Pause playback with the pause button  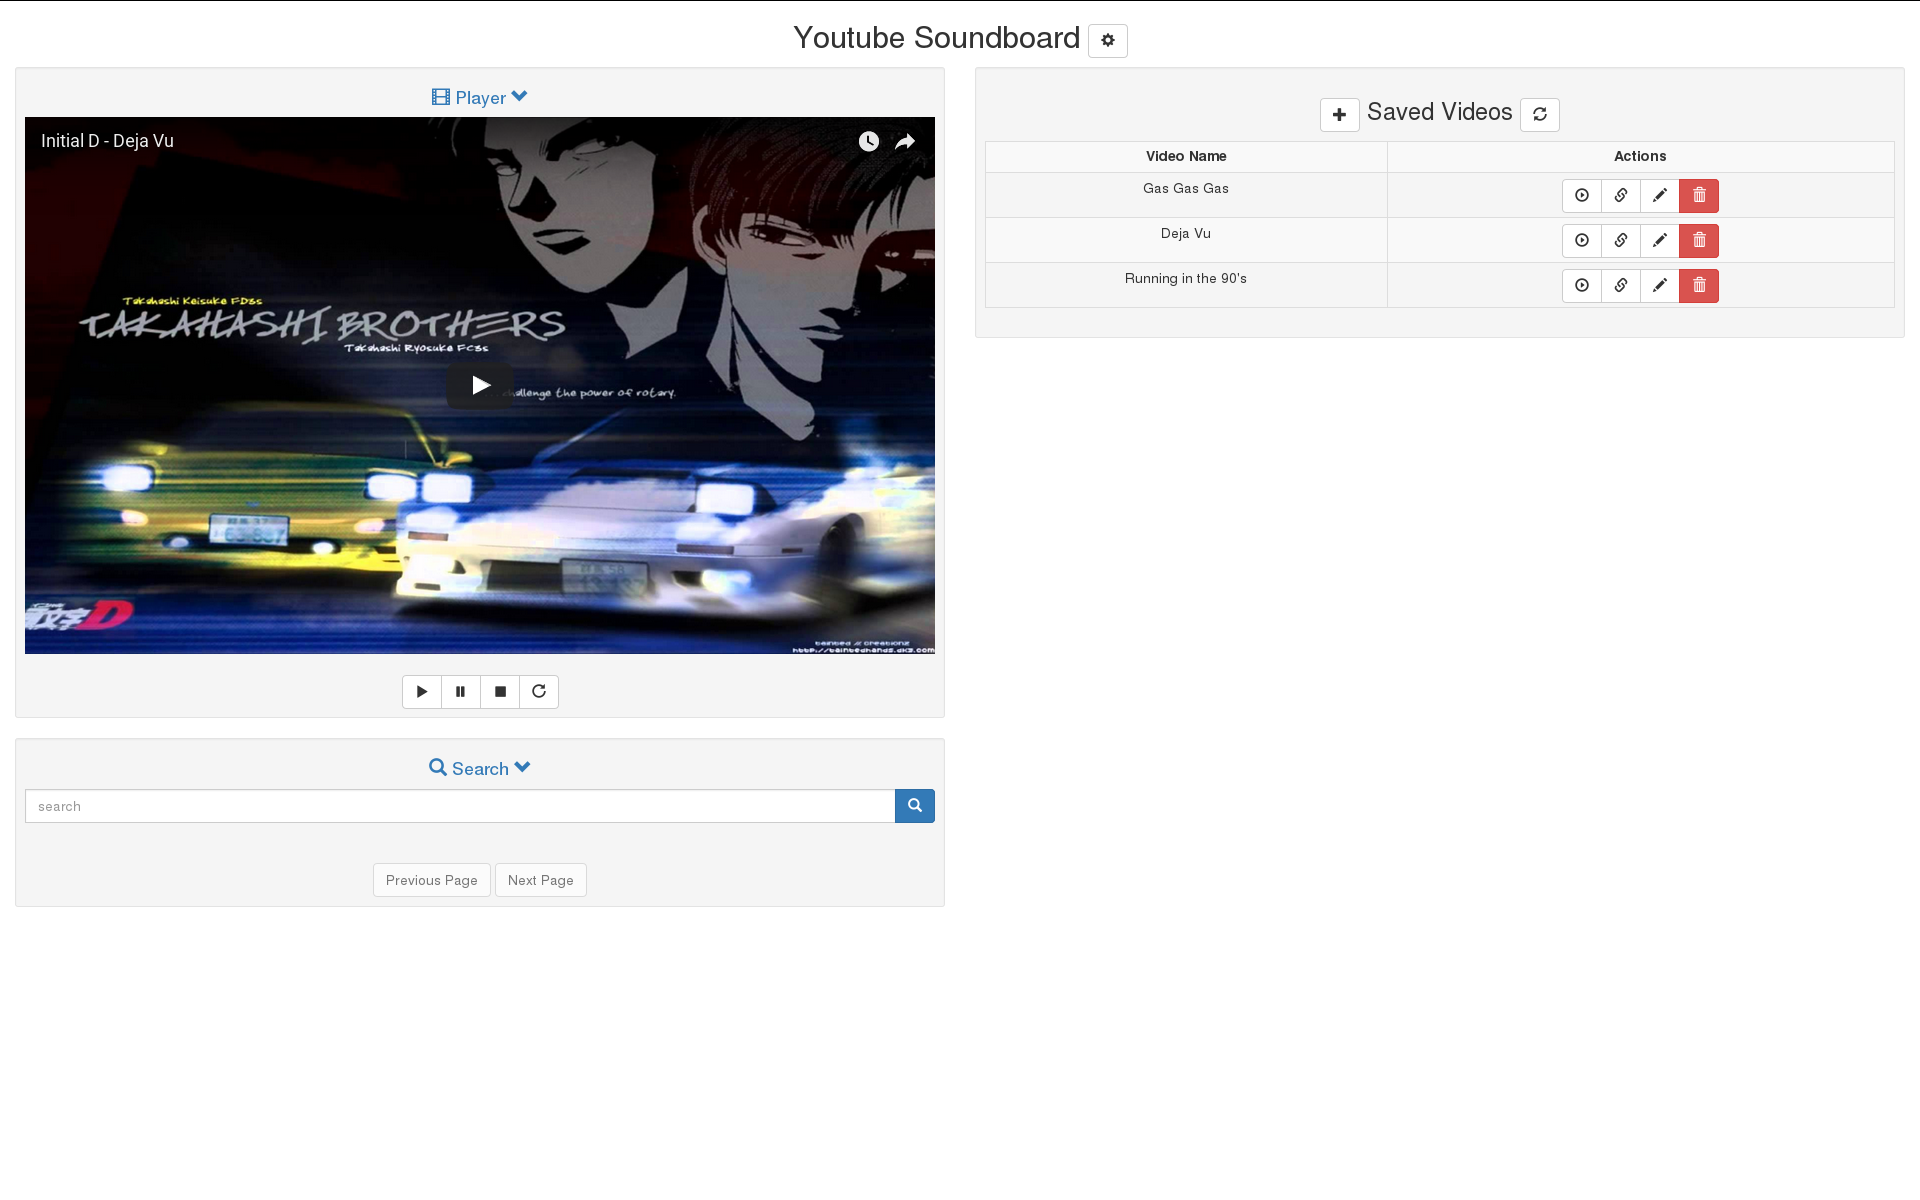[x=460, y=692]
